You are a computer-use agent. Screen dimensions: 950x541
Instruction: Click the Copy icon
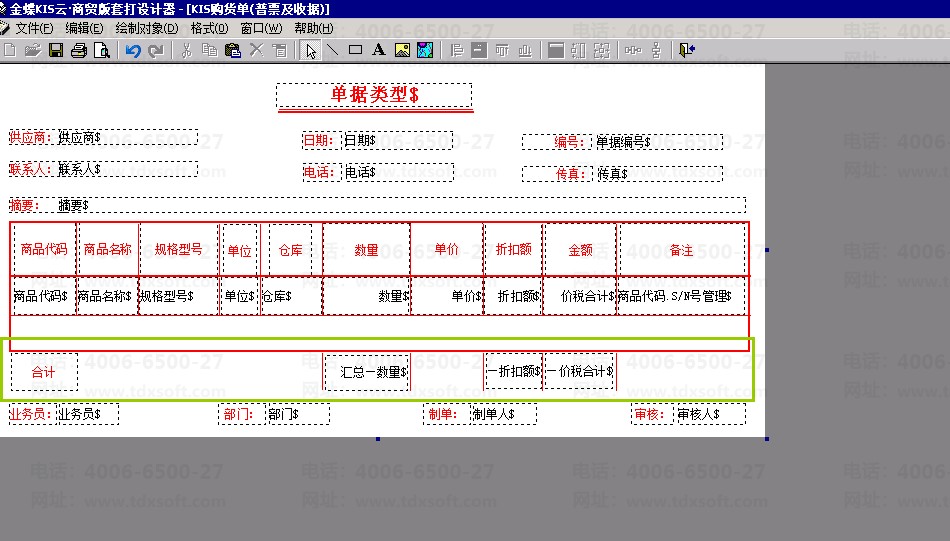point(210,50)
